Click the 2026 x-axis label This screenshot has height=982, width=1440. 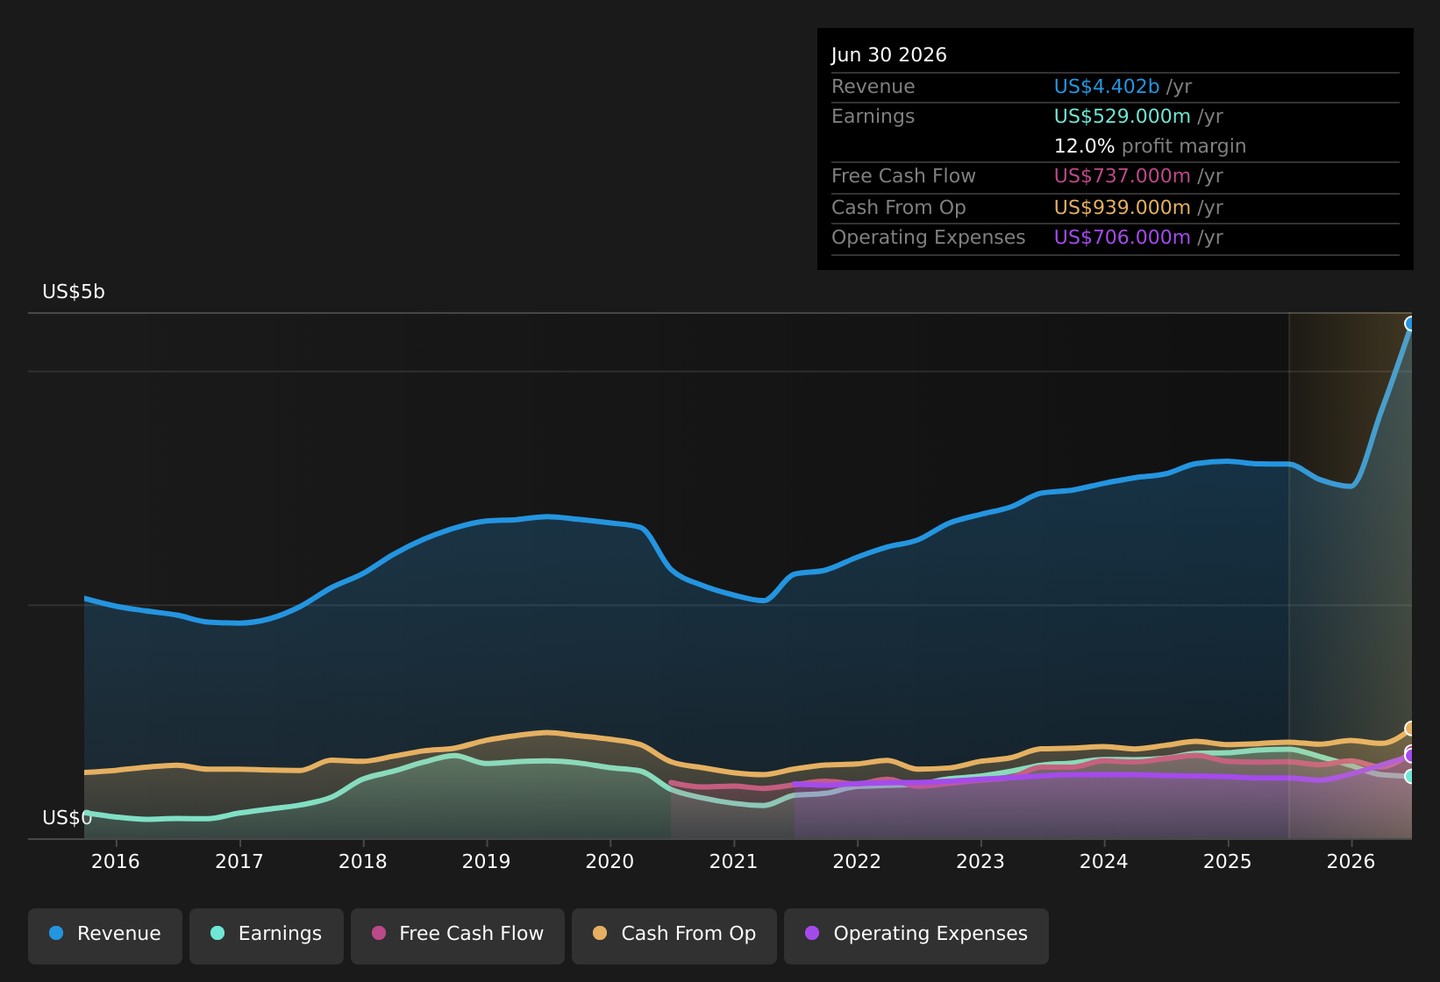tap(1351, 862)
